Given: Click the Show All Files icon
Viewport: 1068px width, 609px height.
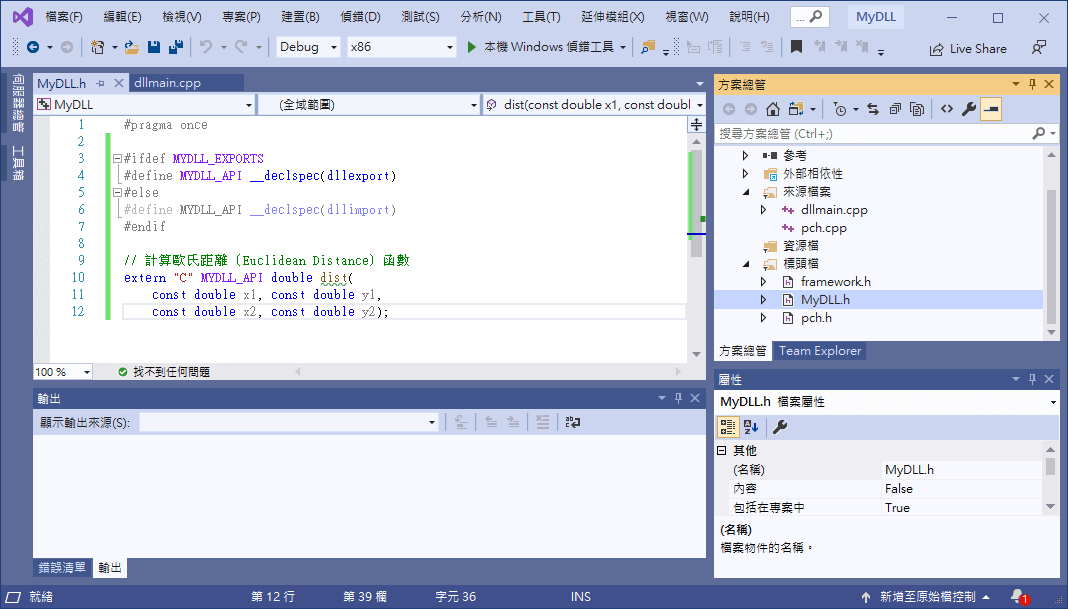Looking at the screenshot, I should point(917,109).
